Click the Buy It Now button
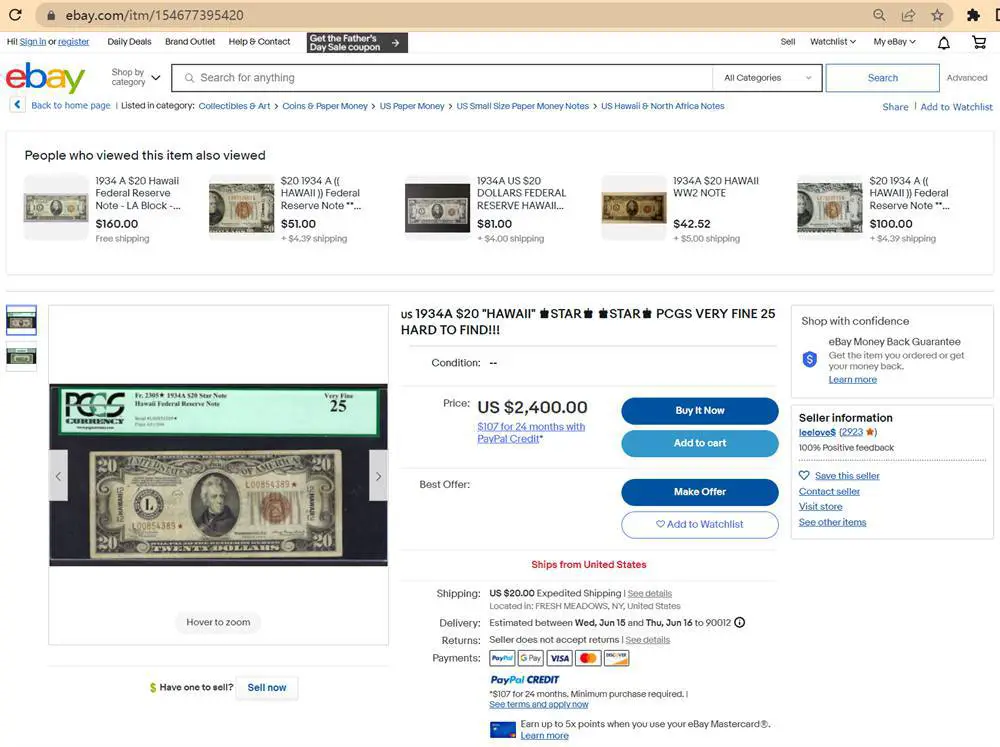This screenshot has width=1000, height=747. click(x=700, y=411)
